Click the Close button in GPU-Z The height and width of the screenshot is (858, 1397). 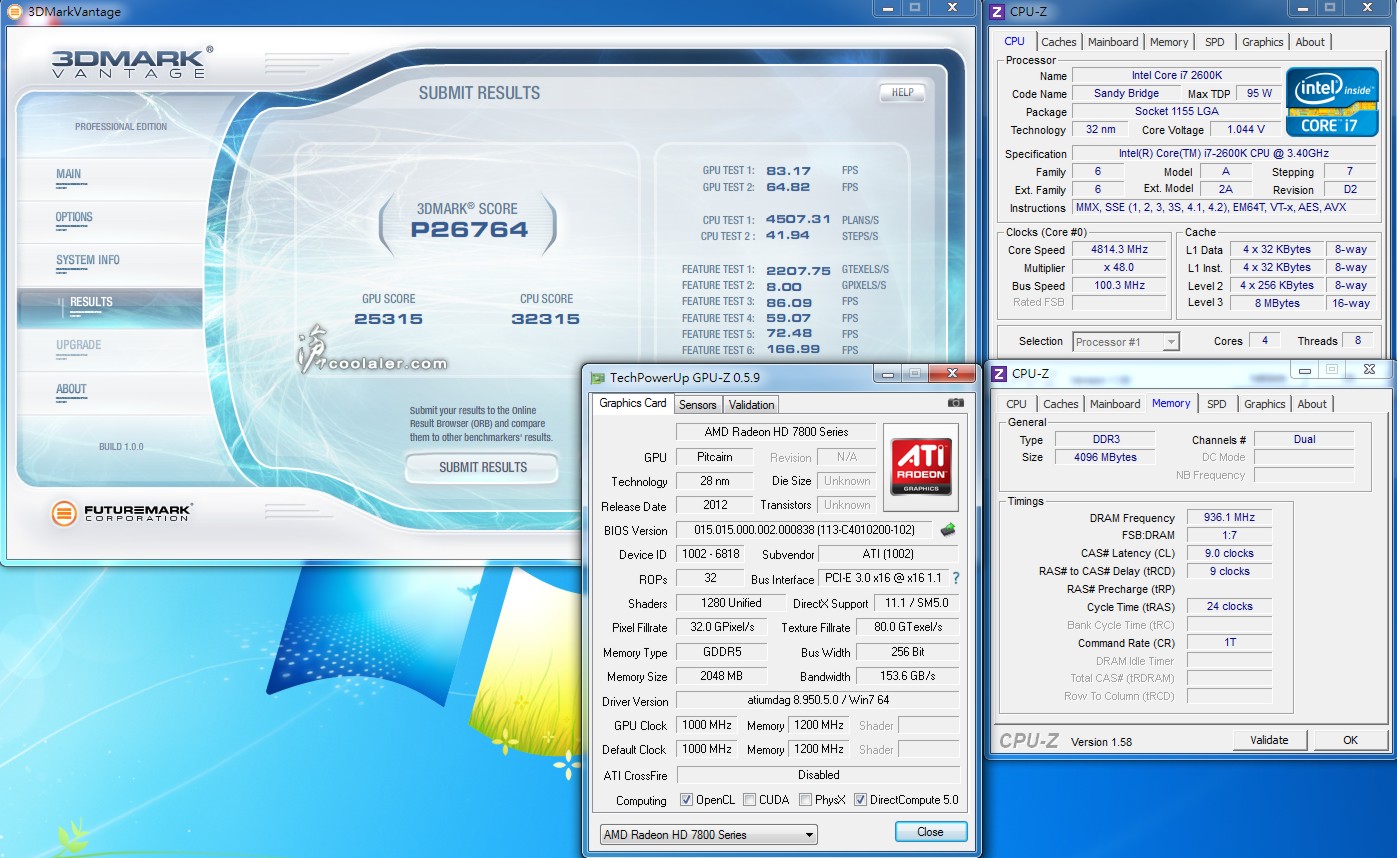(930, 832)
